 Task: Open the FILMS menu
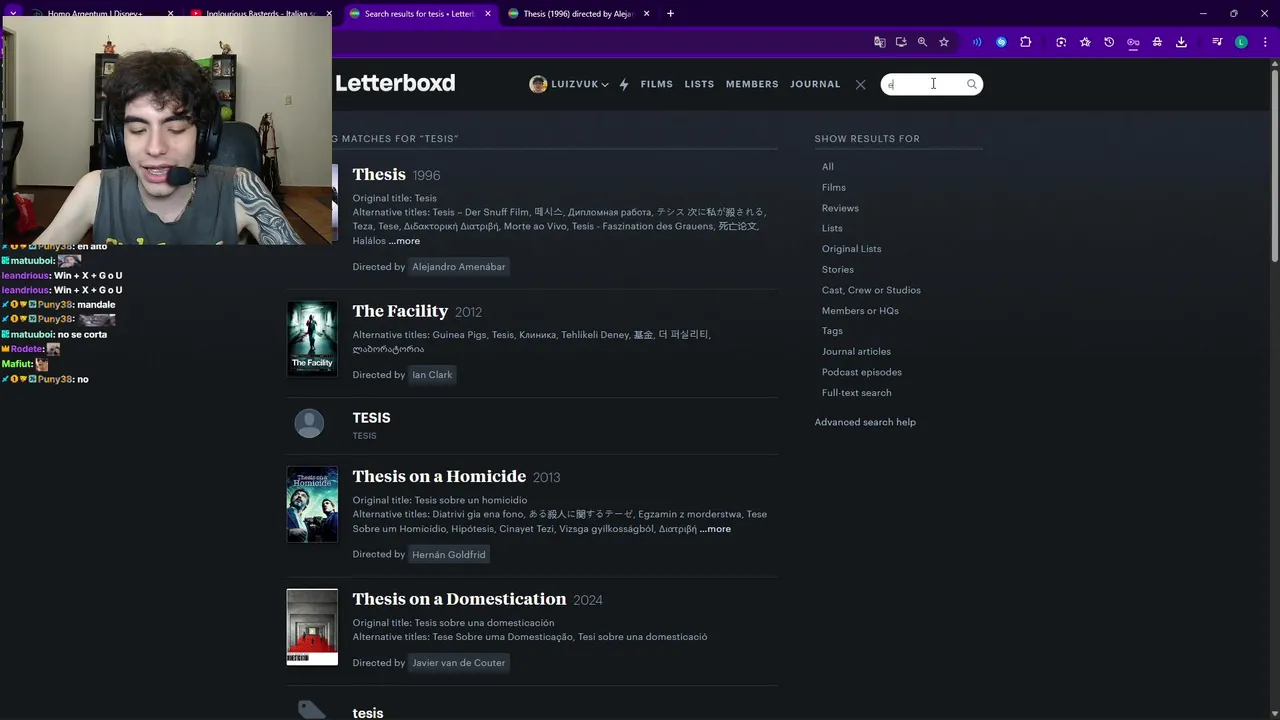[656, 84]
